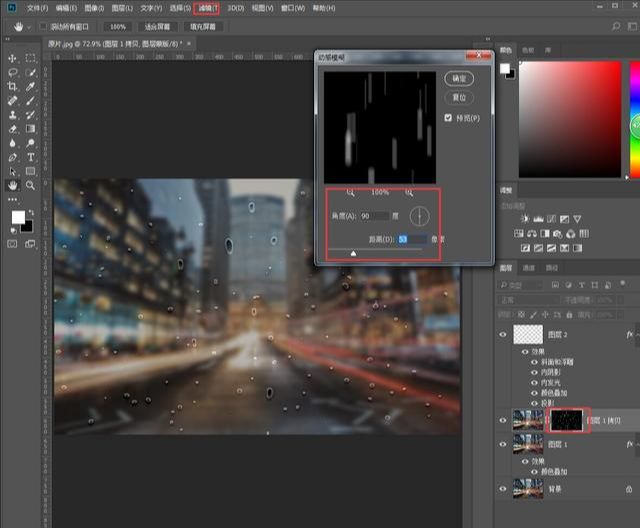
Task: Click the 填充屏幕 Fill Screen button
Action: point(203,27)
